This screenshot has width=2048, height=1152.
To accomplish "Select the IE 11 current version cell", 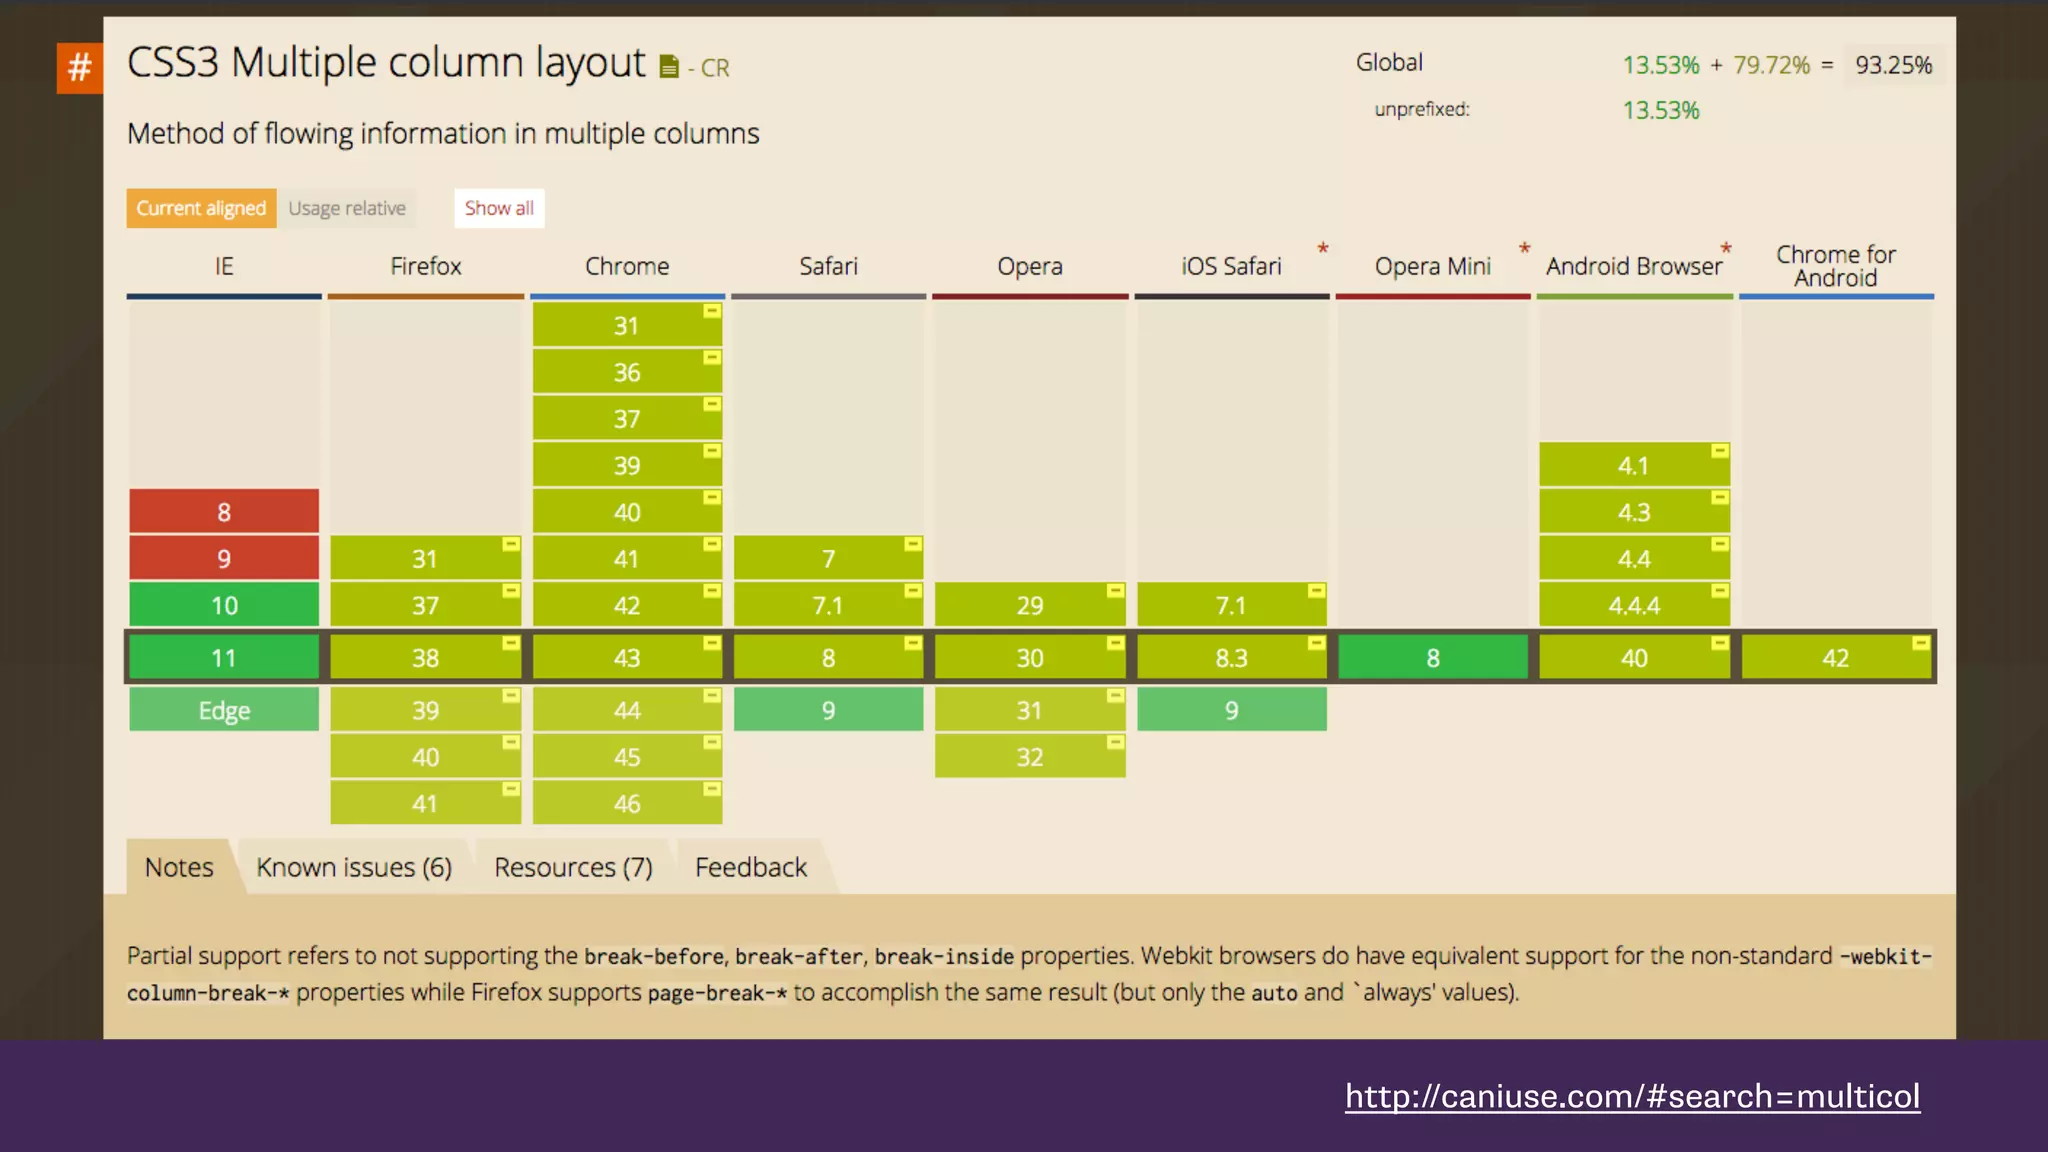I will 224,657.
